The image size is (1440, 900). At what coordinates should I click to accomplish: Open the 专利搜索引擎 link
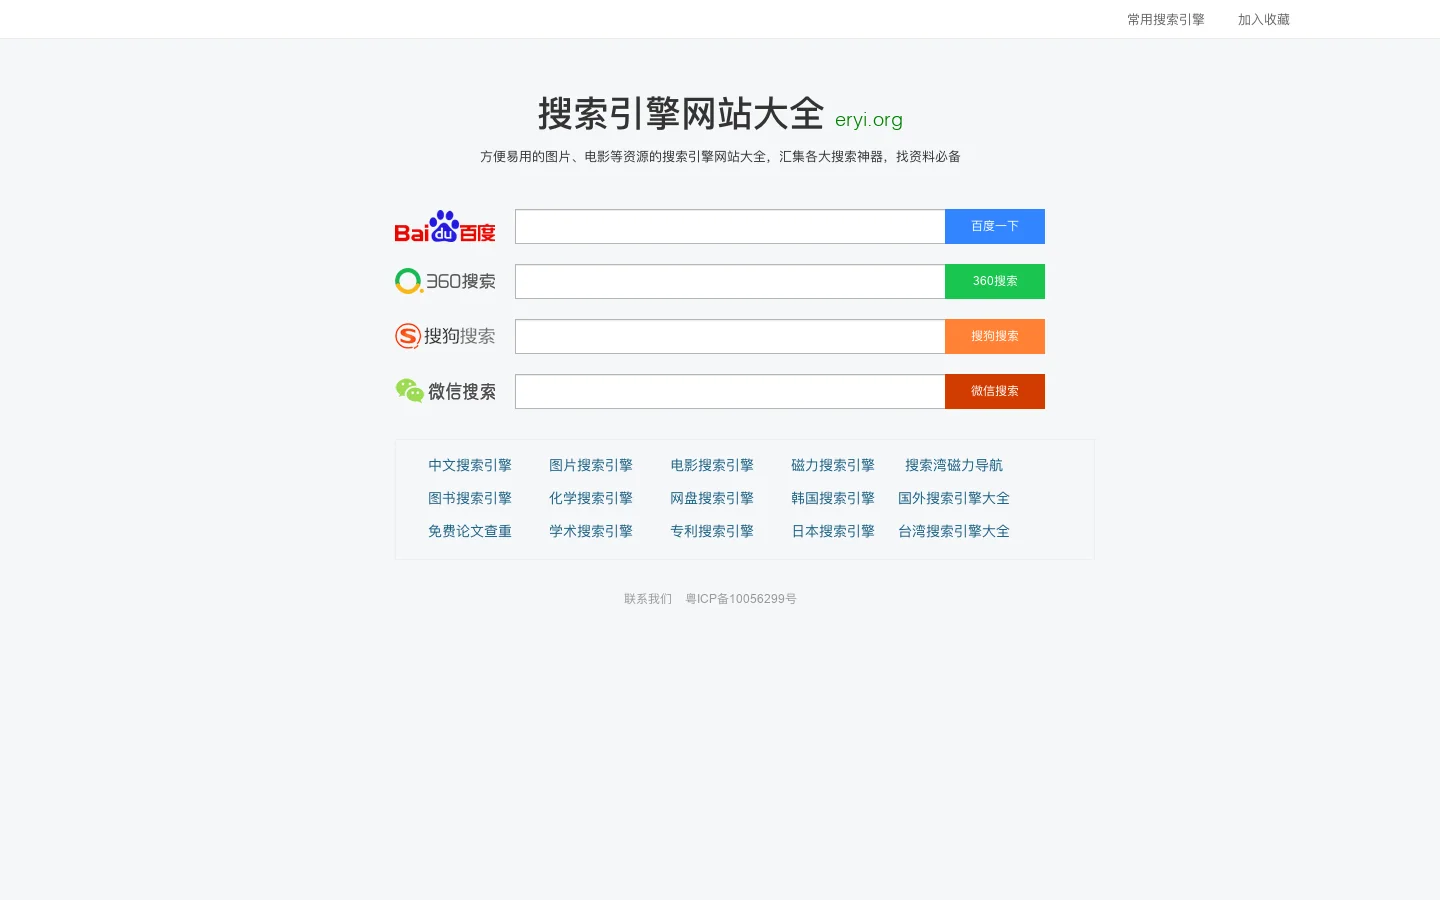pos(712,531)
